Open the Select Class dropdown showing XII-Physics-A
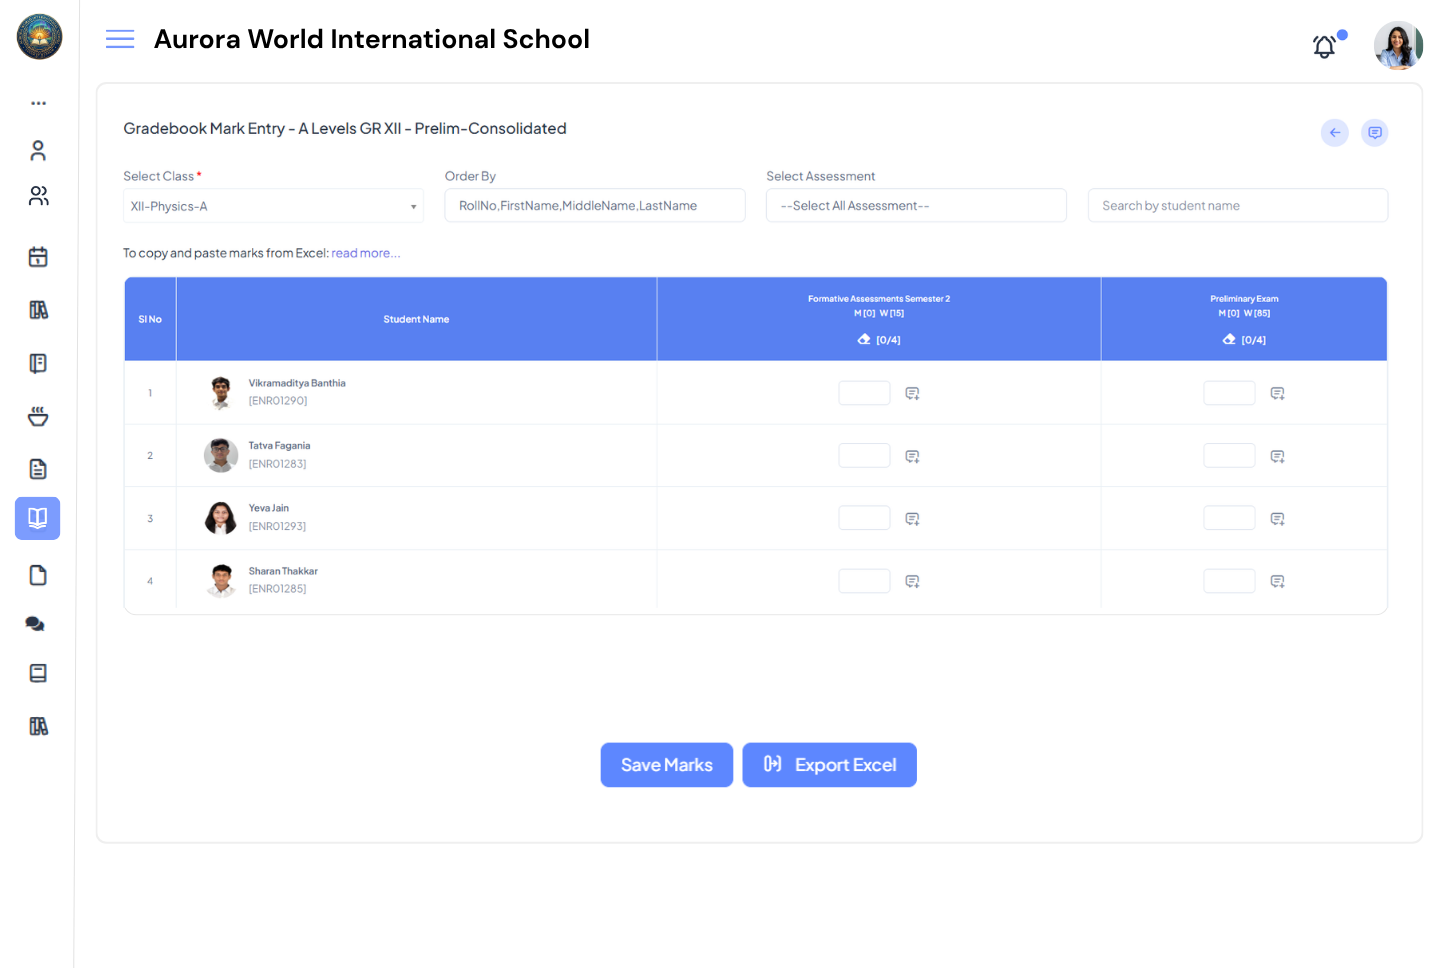 272,205
